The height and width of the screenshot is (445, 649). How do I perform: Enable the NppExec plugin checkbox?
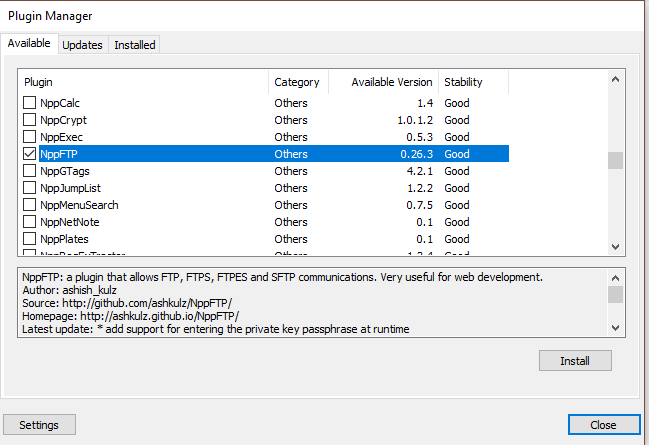tap(29, 137)
